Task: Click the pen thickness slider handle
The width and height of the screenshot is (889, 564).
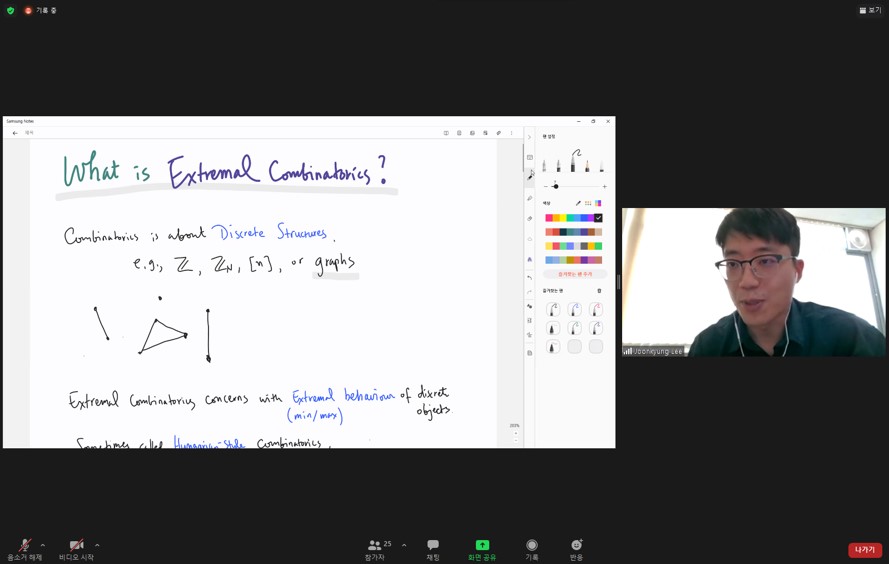Action: 556,186
